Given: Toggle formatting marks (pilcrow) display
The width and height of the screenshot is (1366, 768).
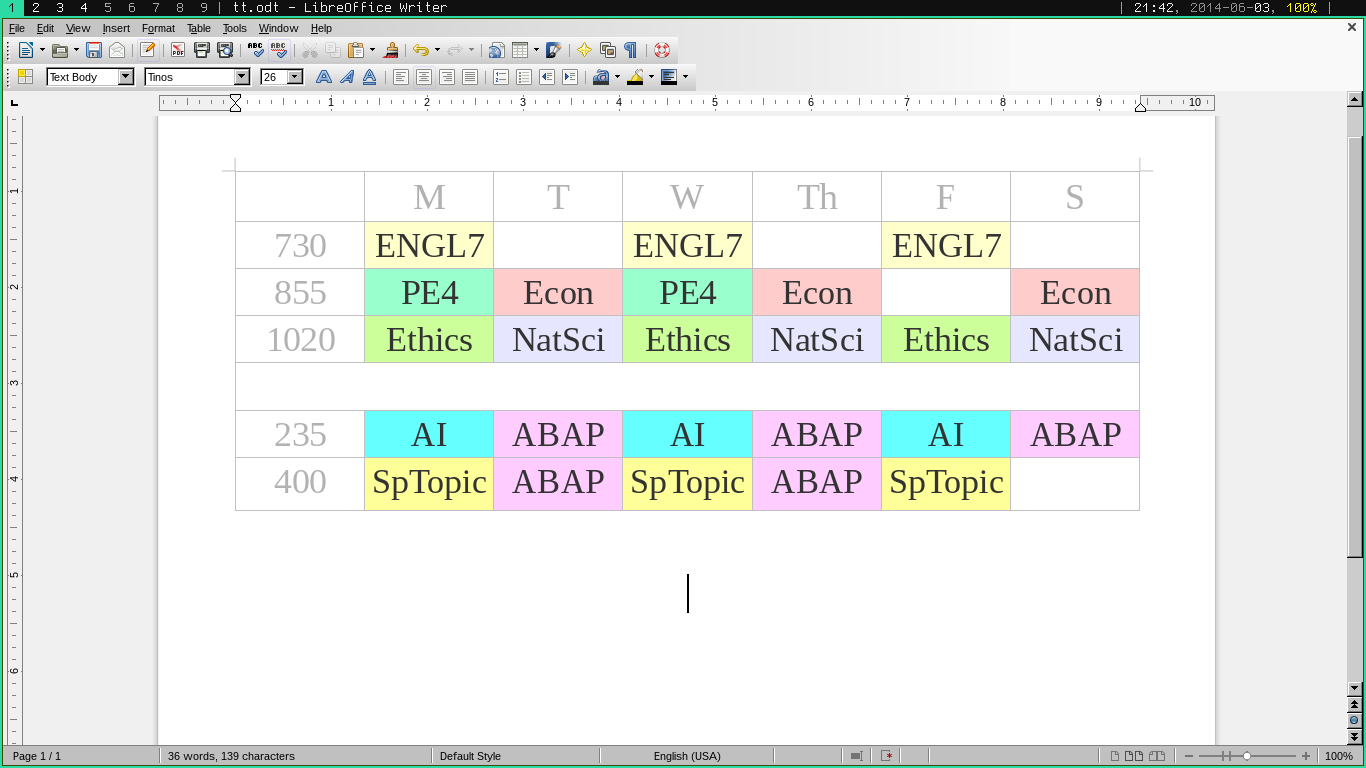Looking at the screenshot, I should (x=630, y=50).
